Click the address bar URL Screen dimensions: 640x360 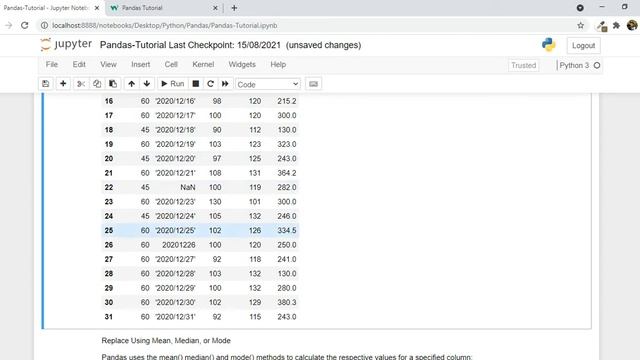pos(164,25)
